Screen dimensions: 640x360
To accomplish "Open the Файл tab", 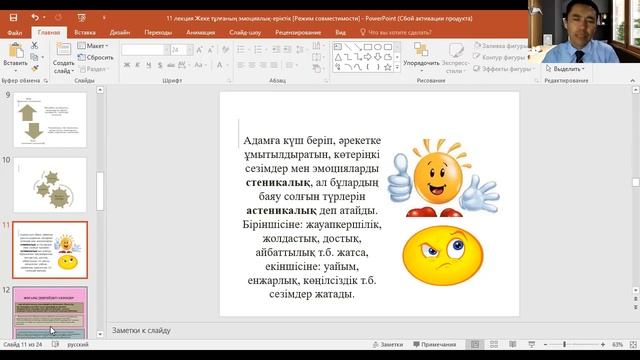I will click(x=15, y=32).
